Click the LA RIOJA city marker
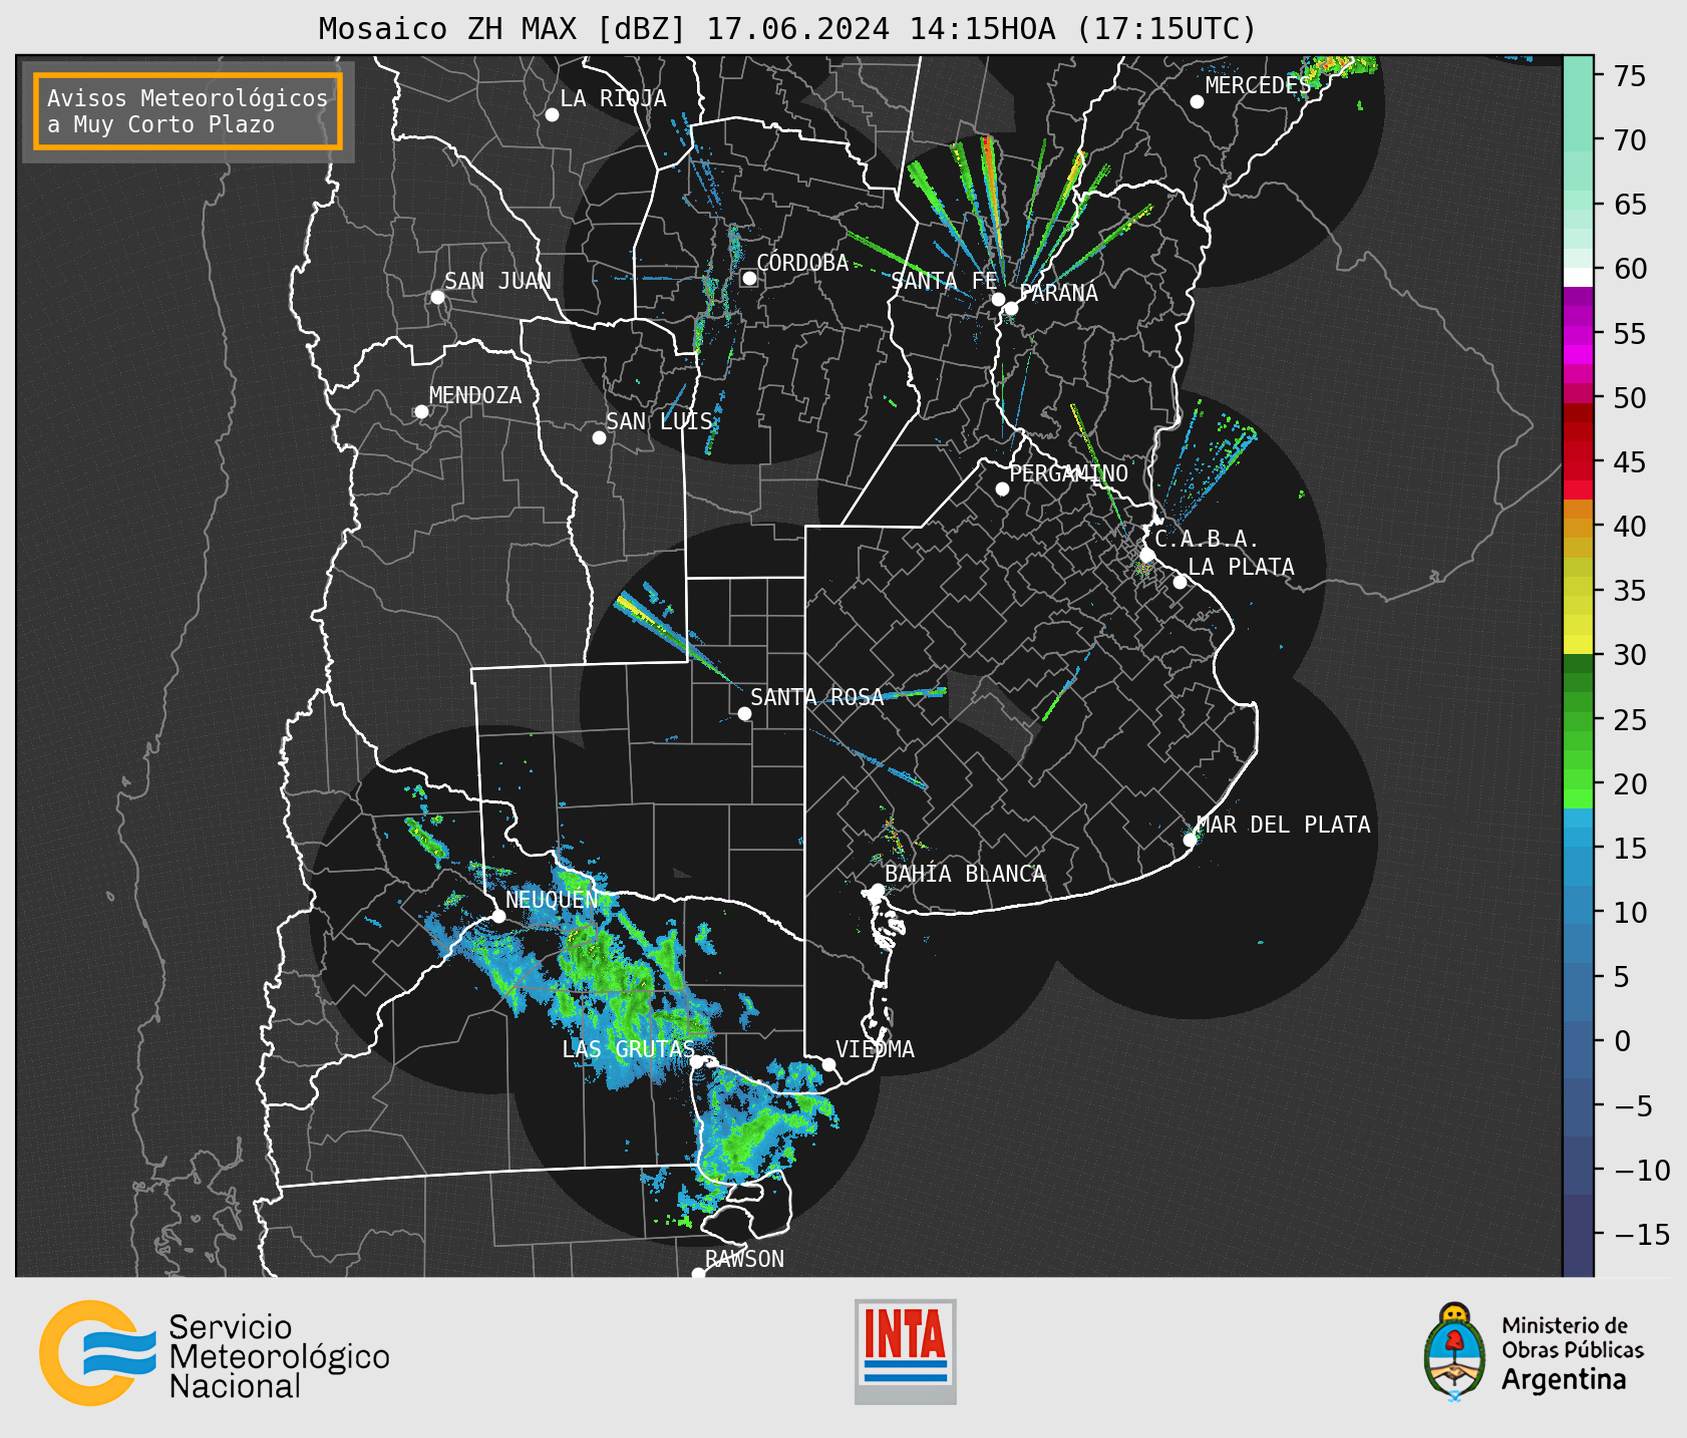The width and height of the screenshot is (1687, 1438). (552, 115)
